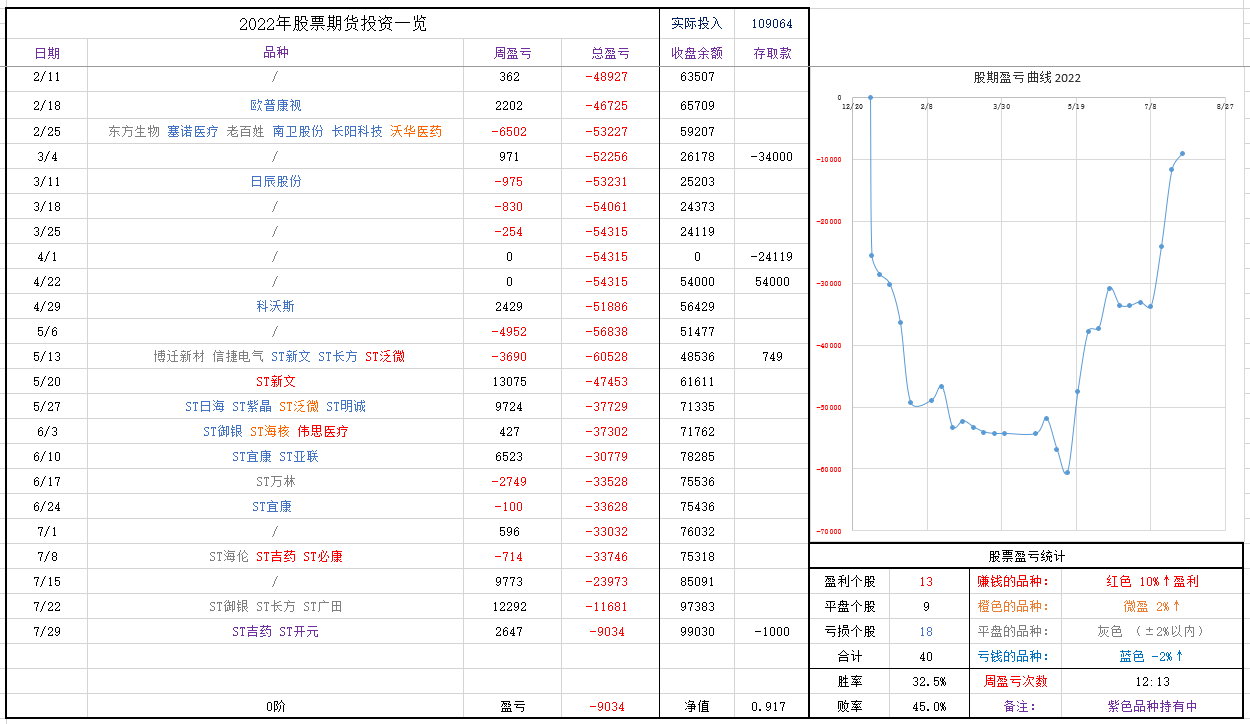Click the 盈利个股 label cell
The image size is (1250, 724).
[x=850, y=581]
